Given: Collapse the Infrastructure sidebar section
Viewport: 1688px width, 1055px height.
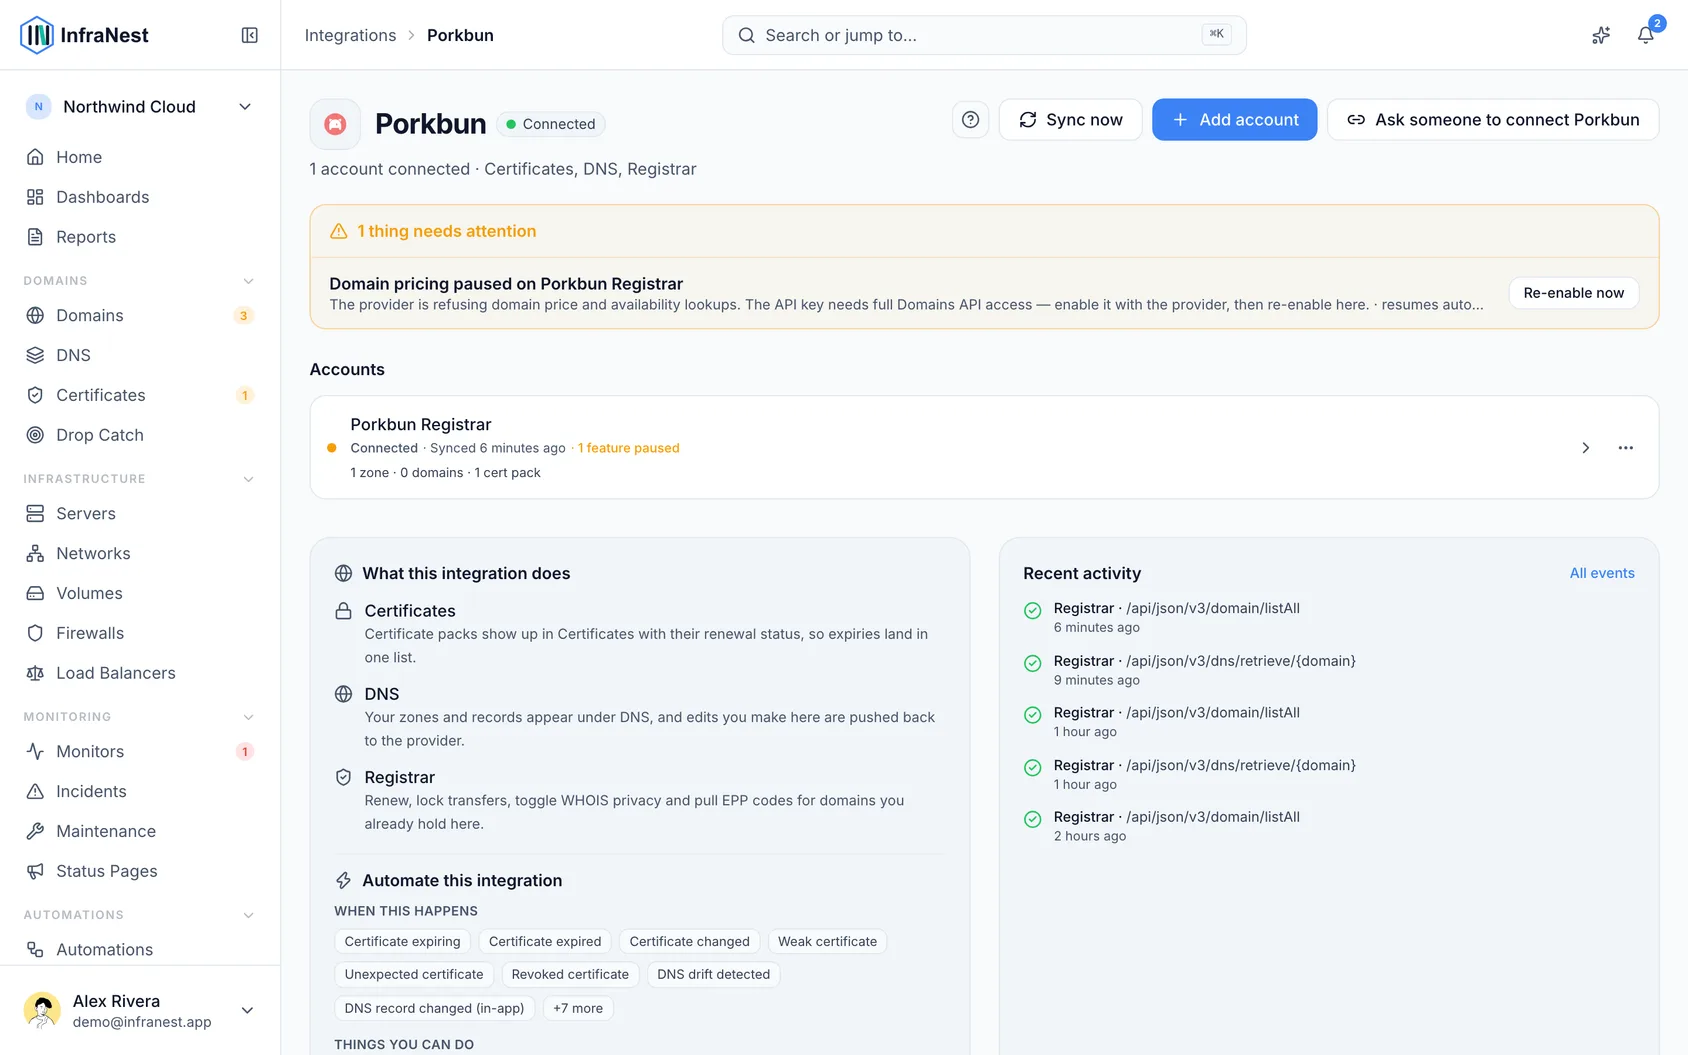Looking at the screenshot, I should click(249, 479).
